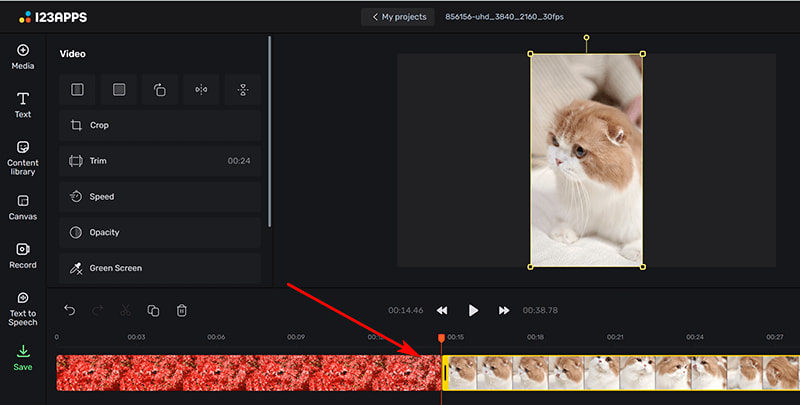Open the Speed option
800x405 pixels.
click(160, 196)
